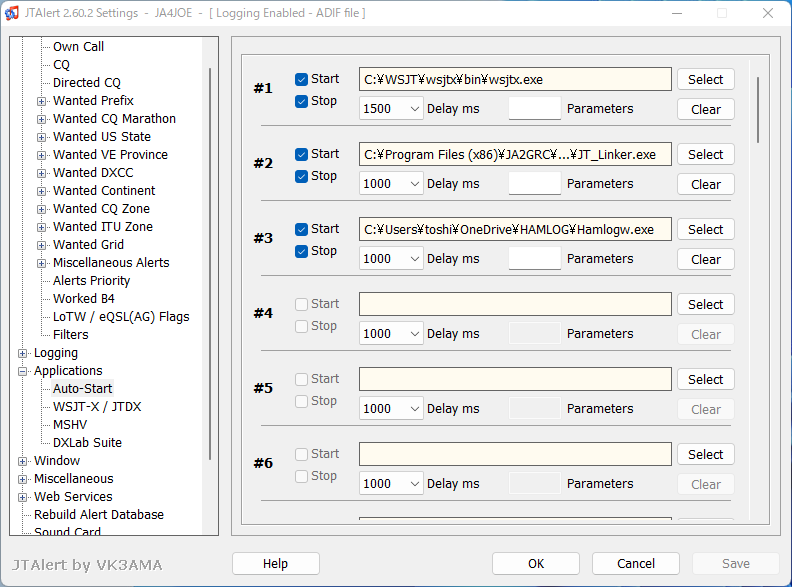Open the #2 delay ms dropdown
The height and width of the screenshot is (587, 792).
click(x=391, y=183)
